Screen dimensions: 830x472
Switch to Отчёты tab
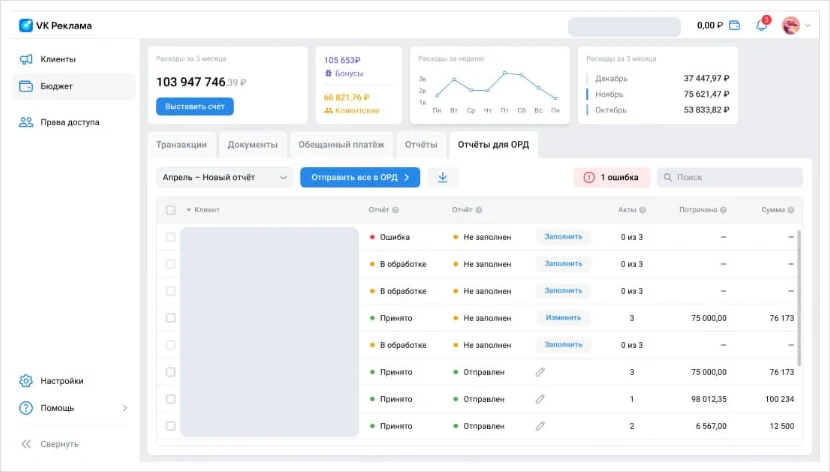click(x=421, y=144)
